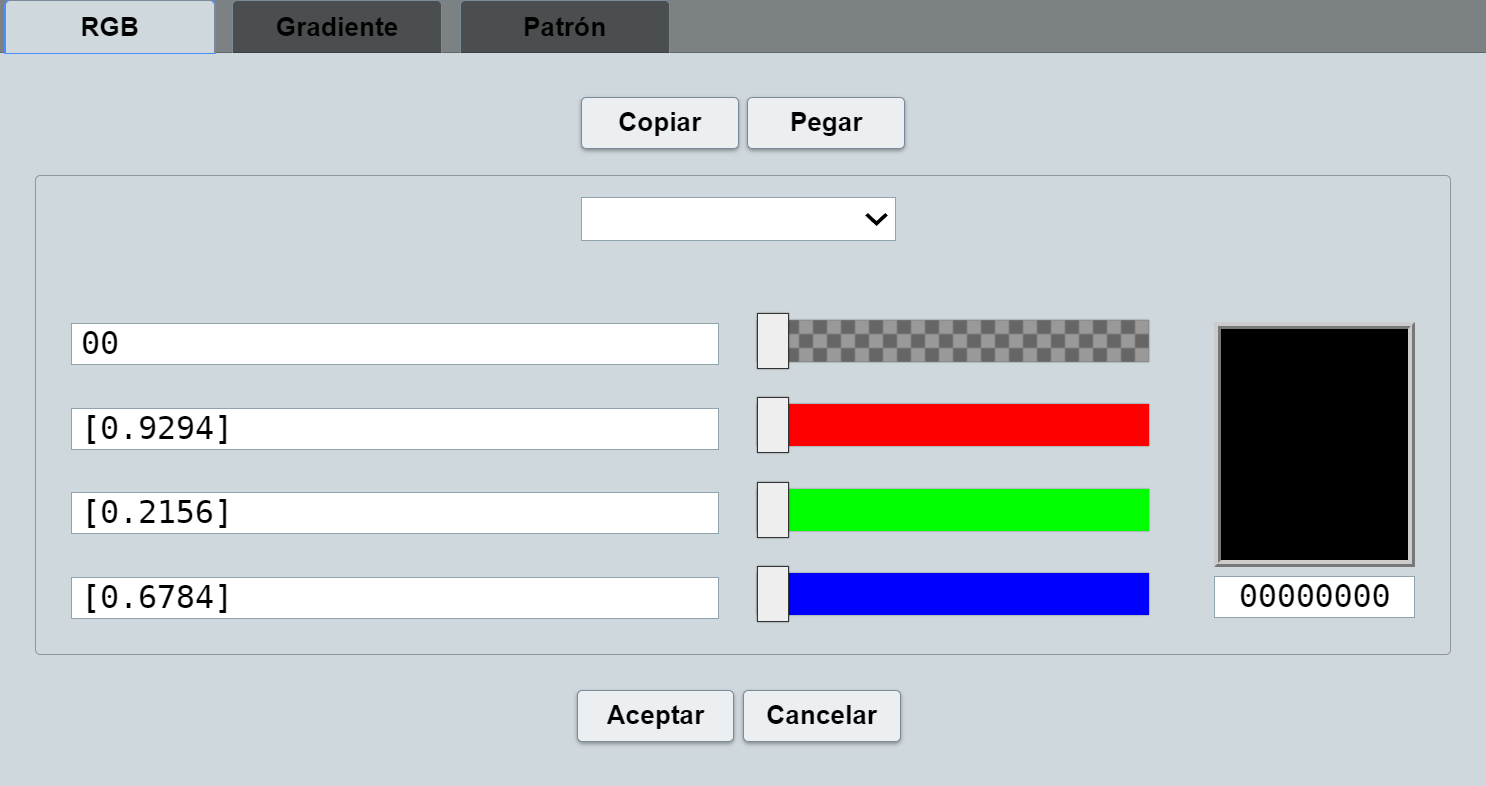Screen dimensions: 1486x786
Task: Click the red value field [0.9294]
Action: tap(395, 428)
